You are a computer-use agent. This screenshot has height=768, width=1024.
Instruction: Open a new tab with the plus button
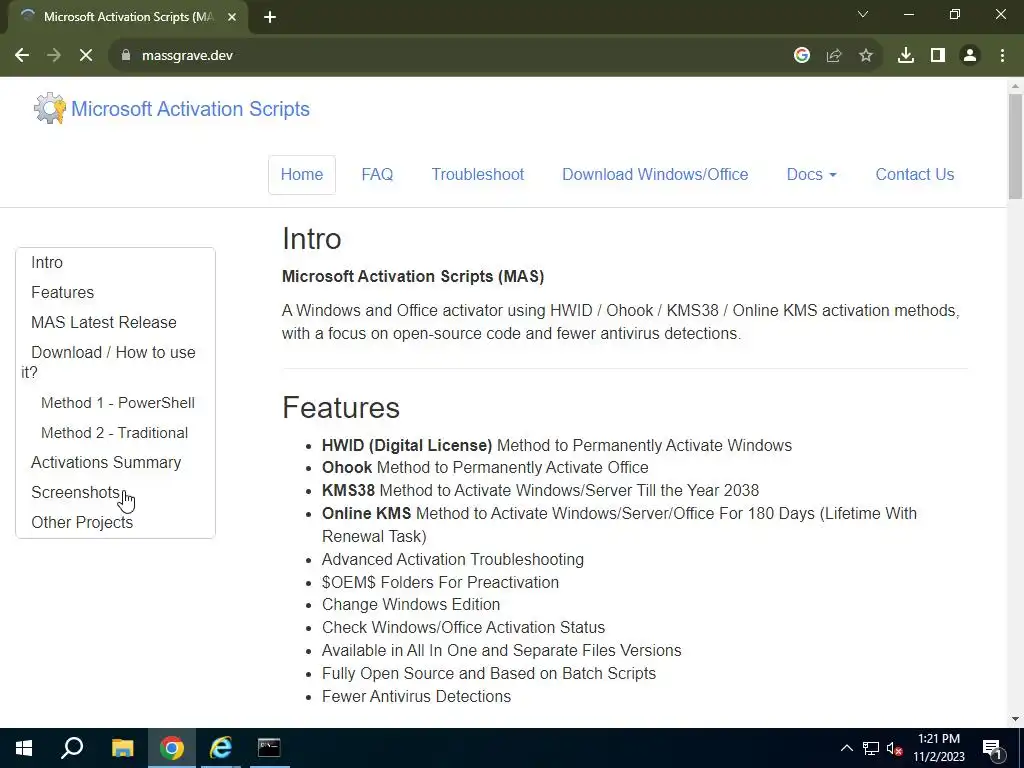270,17
